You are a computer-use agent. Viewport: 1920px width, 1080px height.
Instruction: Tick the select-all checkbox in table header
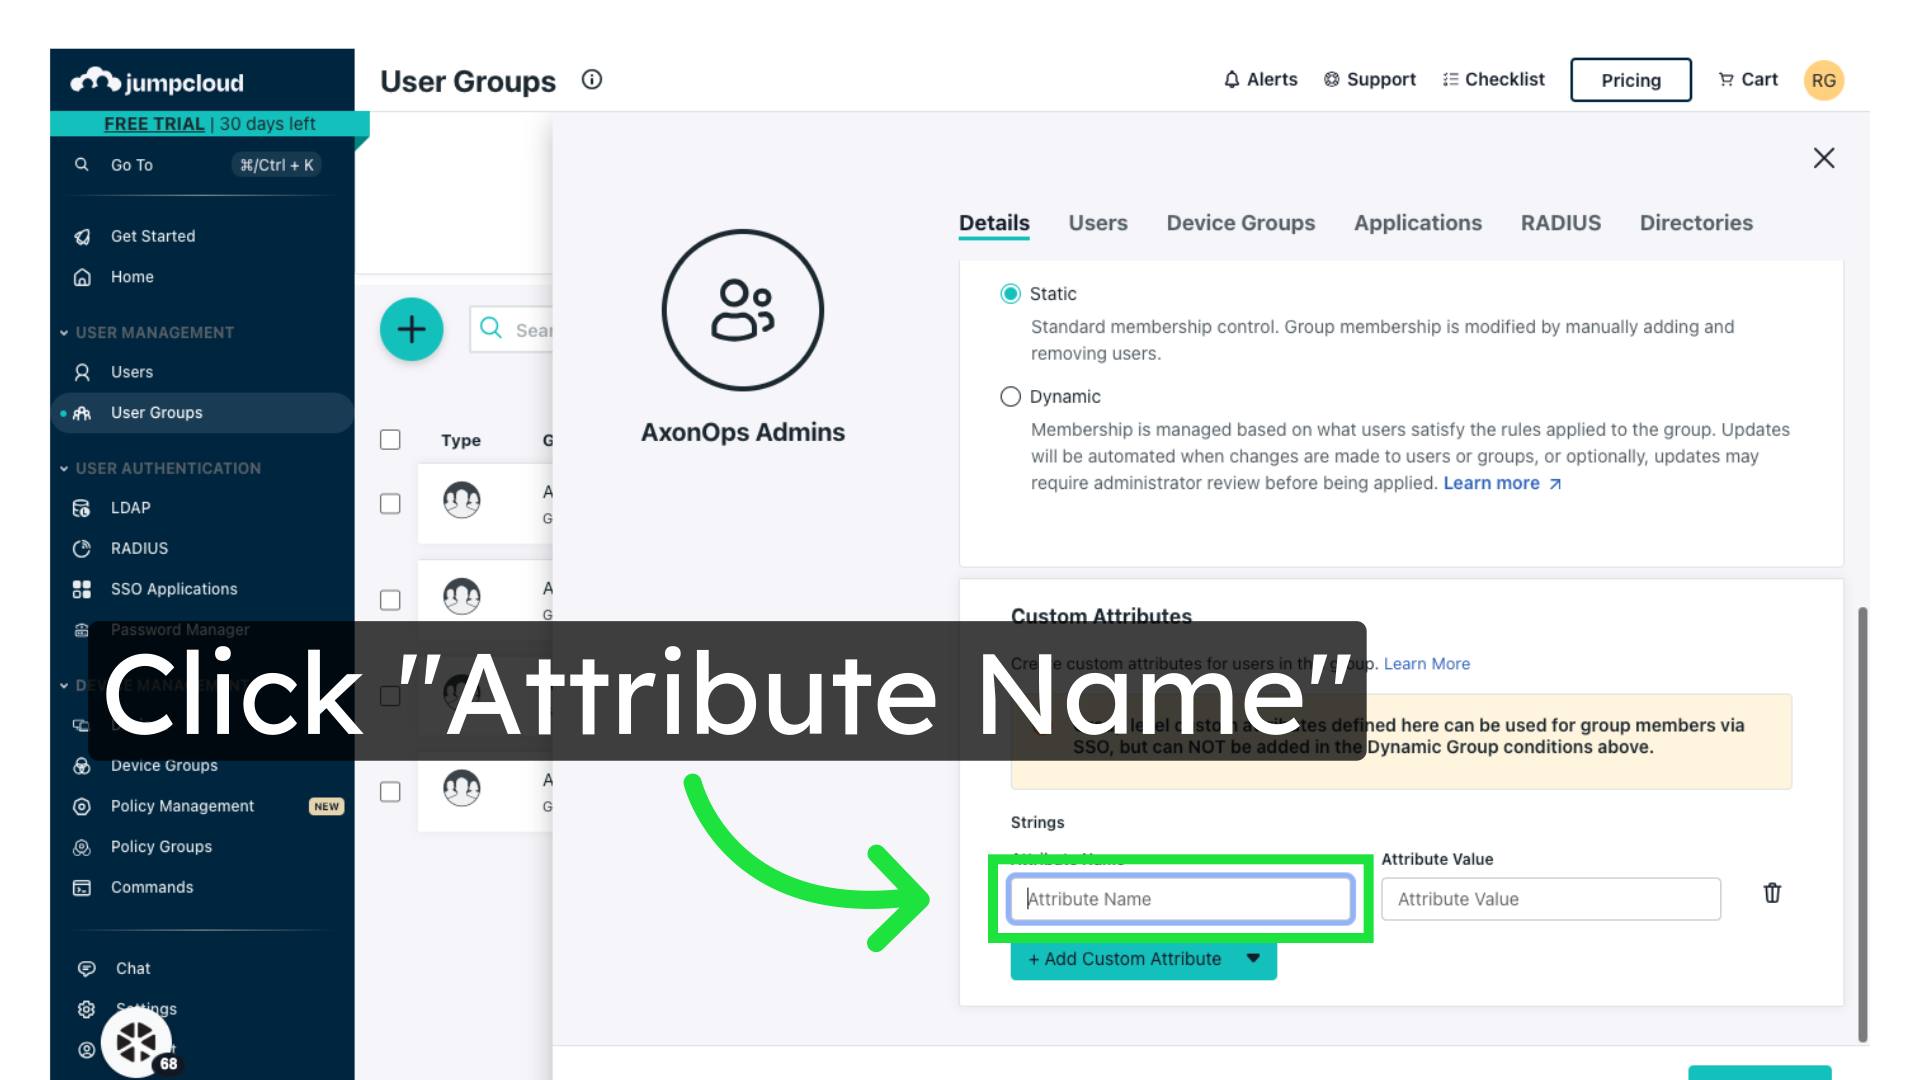coord(390,440)
